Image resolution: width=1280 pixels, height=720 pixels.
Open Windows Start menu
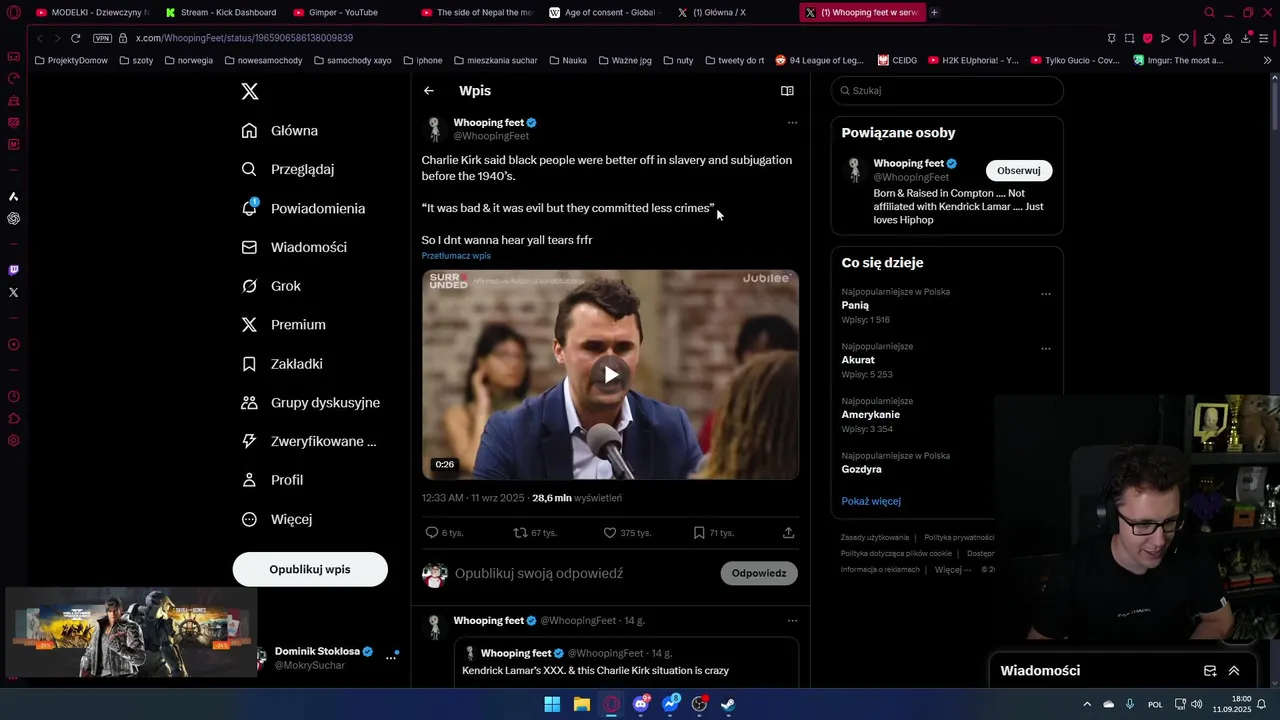[552, 705]
